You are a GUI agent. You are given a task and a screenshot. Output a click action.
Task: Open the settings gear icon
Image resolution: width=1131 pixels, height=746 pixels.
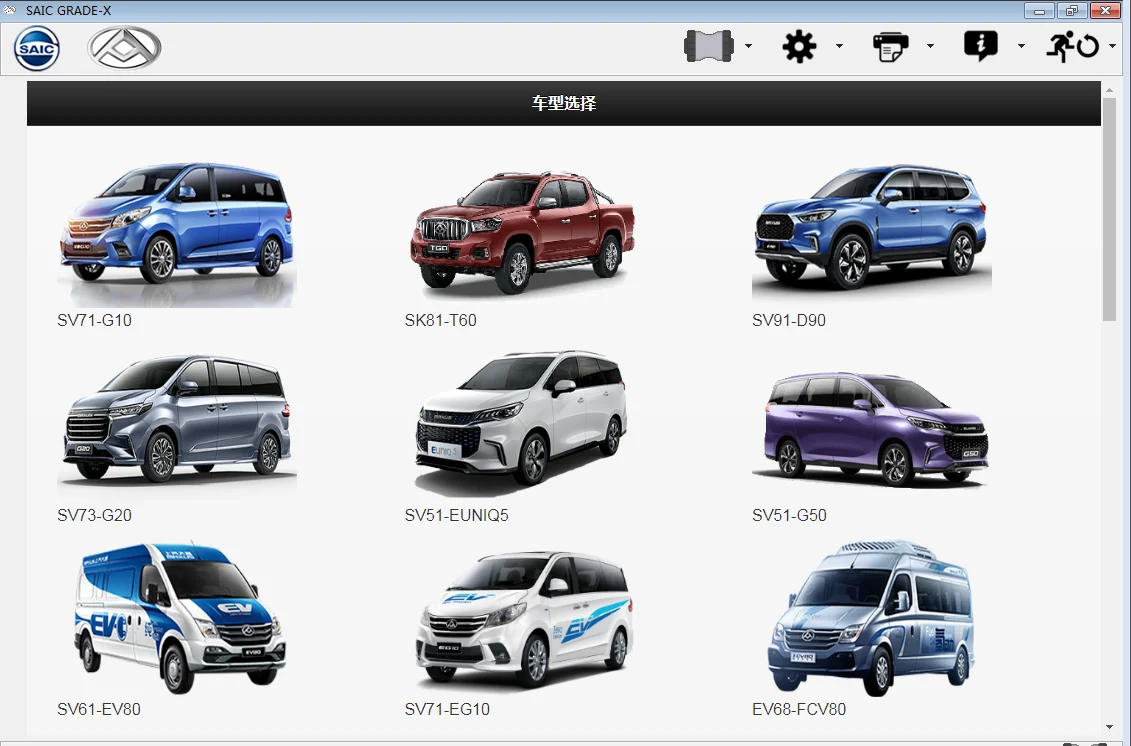tap(799, 46)
